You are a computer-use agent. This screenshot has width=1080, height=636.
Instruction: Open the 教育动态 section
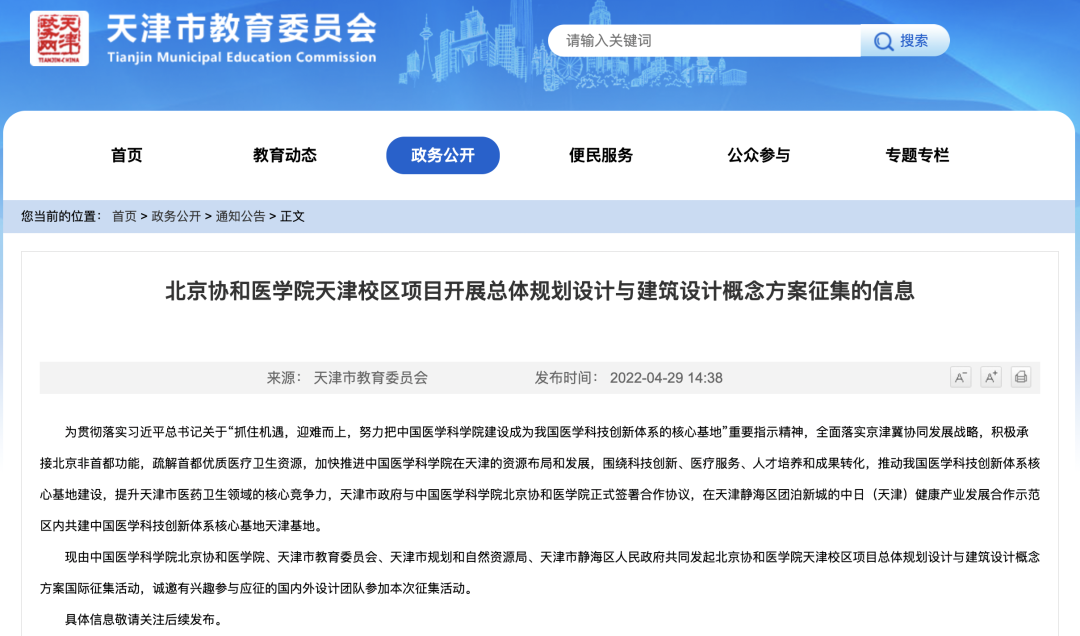285,155
